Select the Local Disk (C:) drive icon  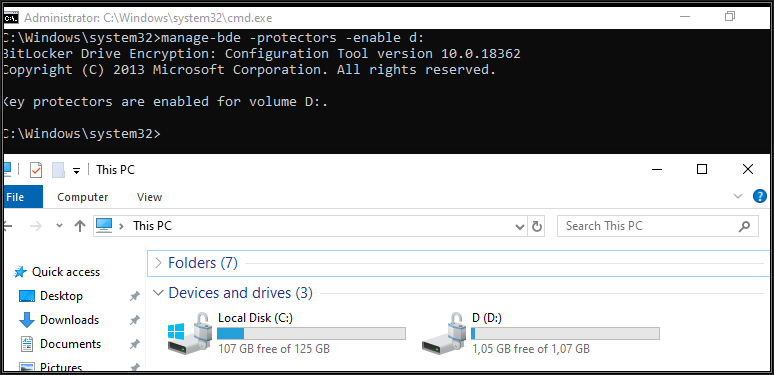190,332
